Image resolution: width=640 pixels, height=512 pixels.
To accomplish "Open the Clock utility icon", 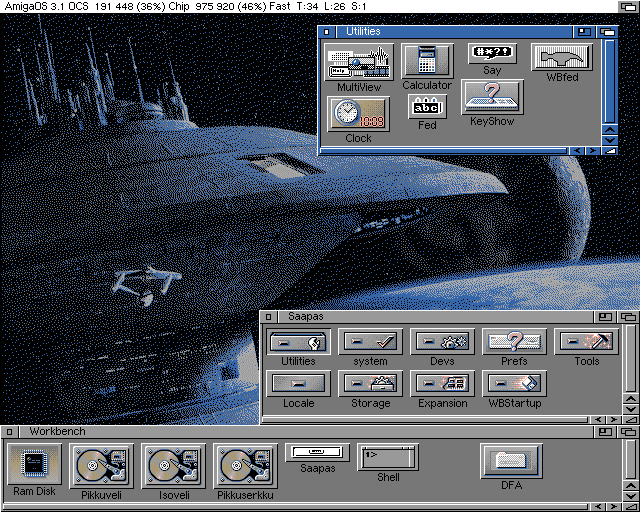I will (358, 114).
